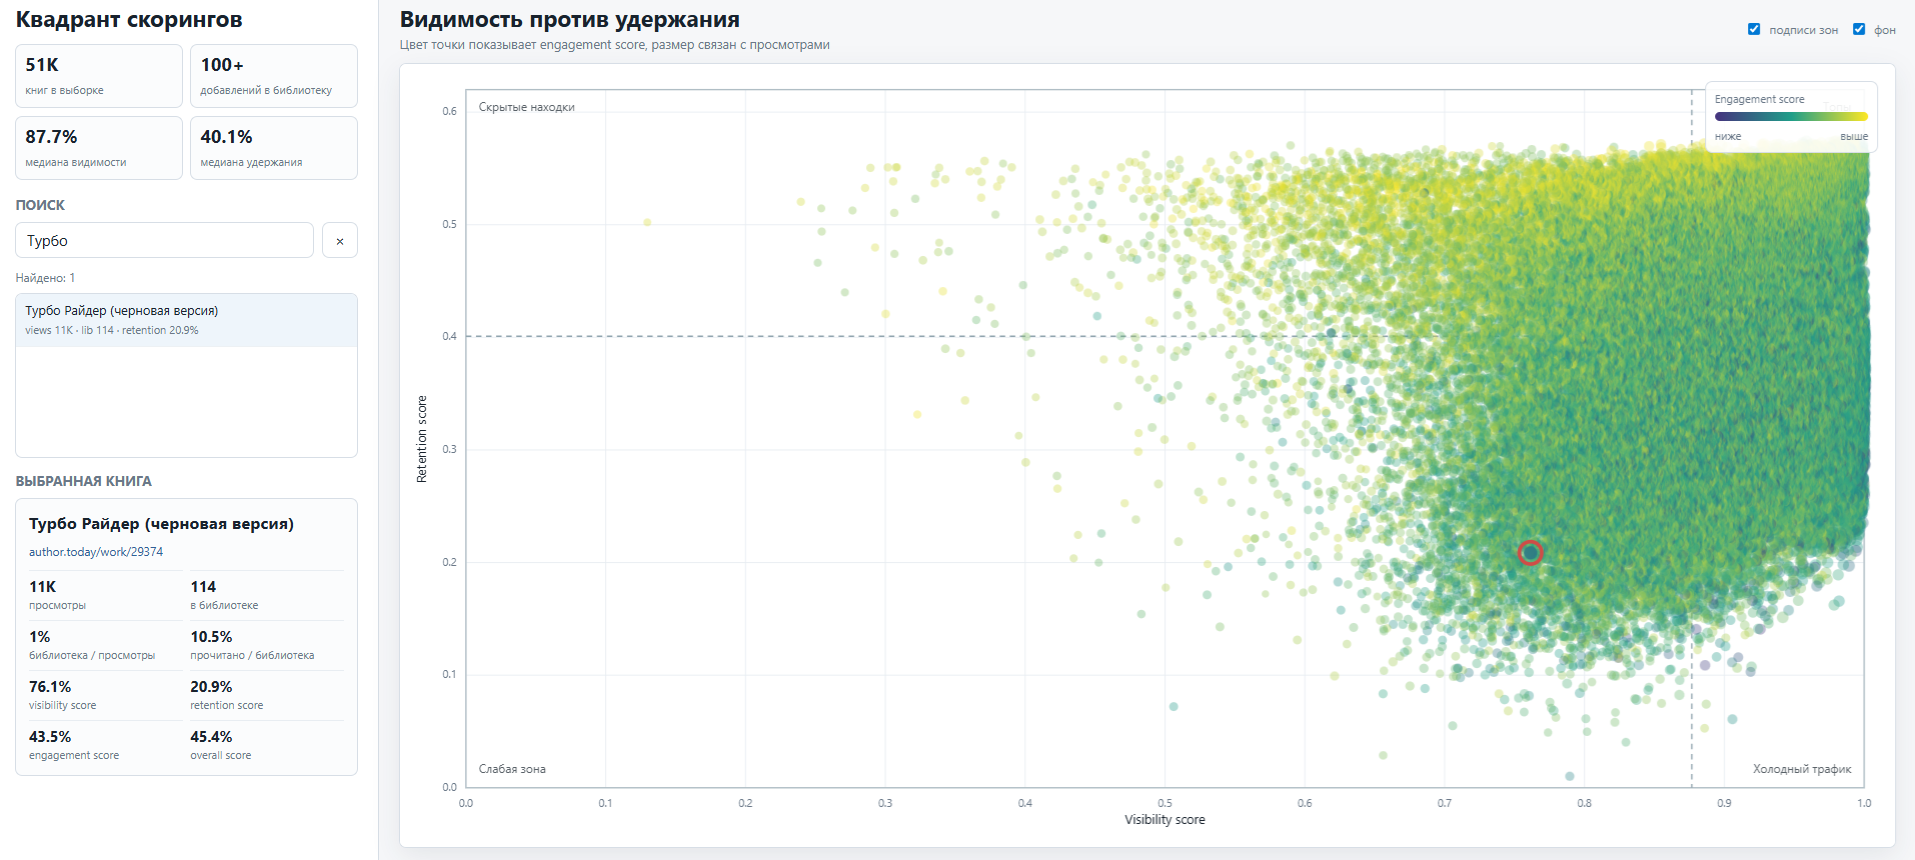This screenshot has width=1915, height=860.
Task: Click the «Скрытые находки» zone label
Action: point(527,107)
